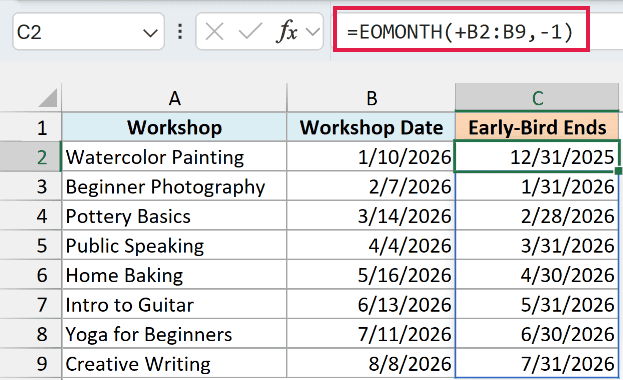
Task: Select the Public Speaking cell
Action: point(174,245)
